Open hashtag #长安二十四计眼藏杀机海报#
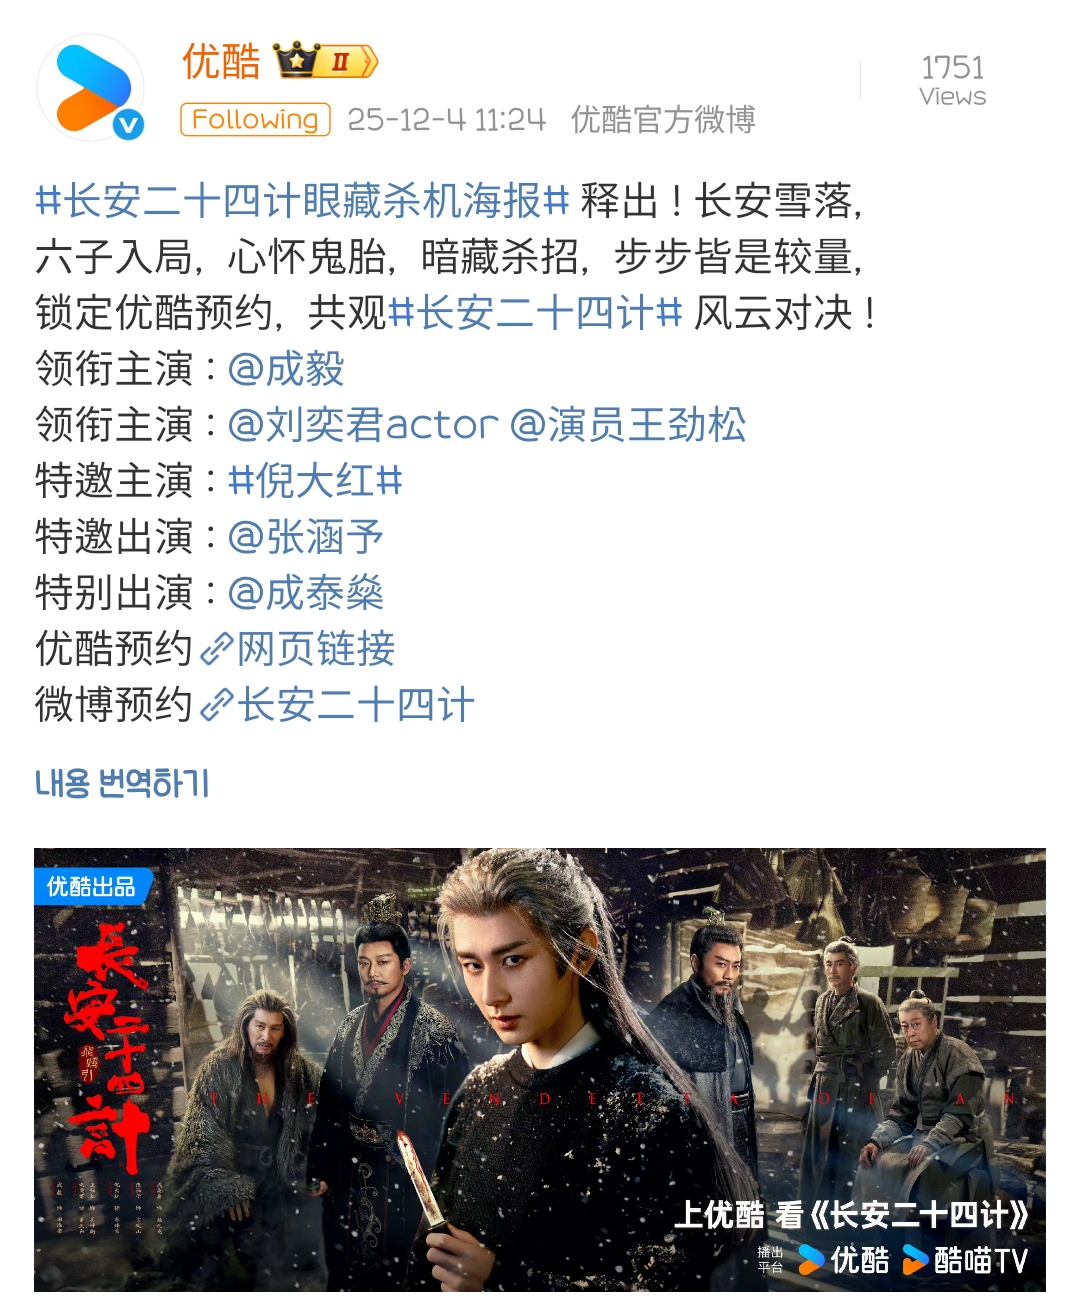Image resolution: width=1080 pixels, height=1312 pixels. (x=302, y=201)
